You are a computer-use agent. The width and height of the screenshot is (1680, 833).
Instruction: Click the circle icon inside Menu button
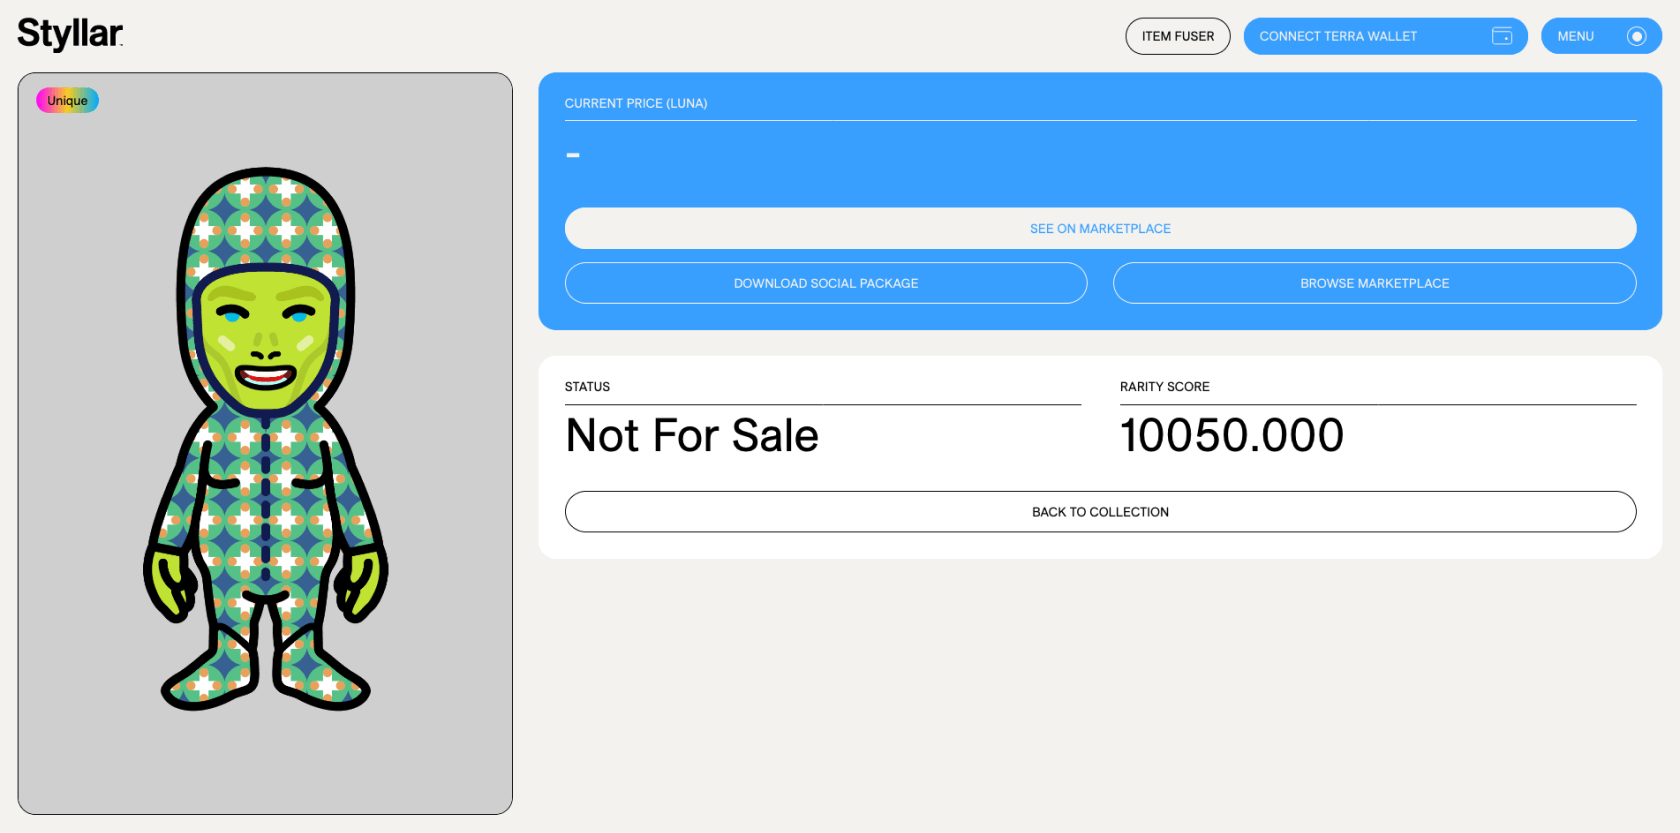pyautogui.click(x=1637, y=36)
